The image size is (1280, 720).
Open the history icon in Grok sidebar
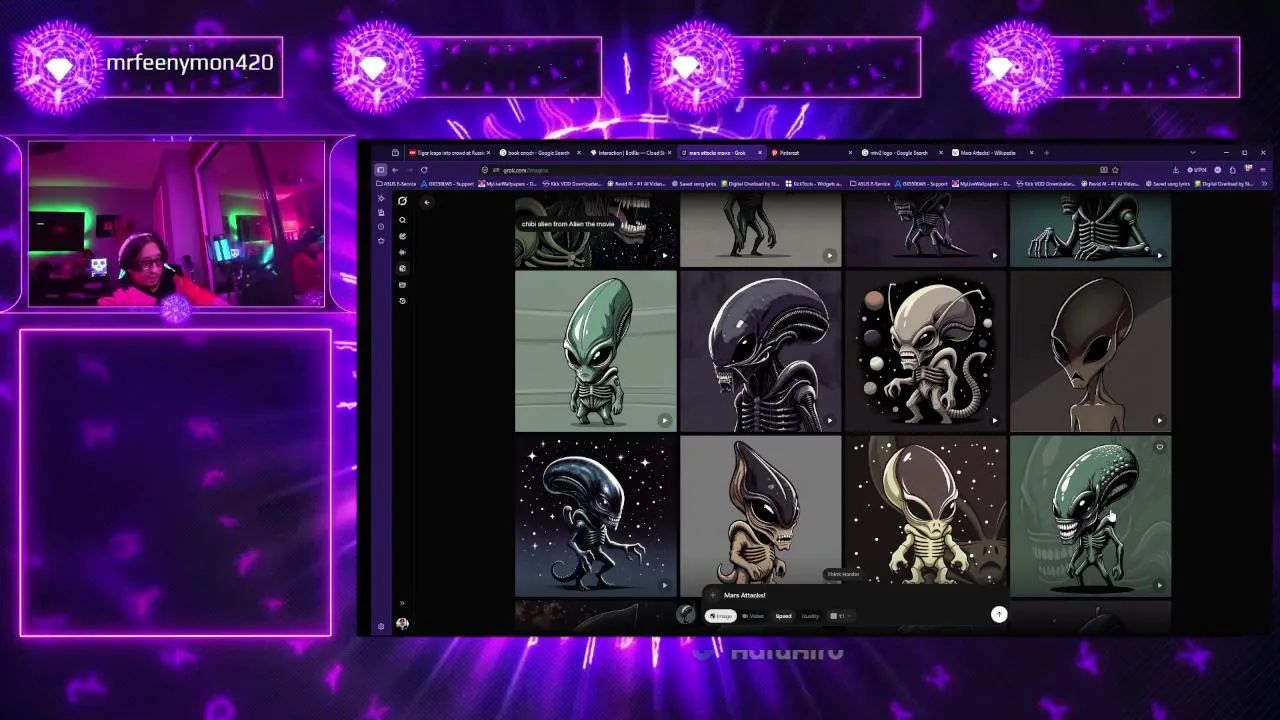pyautogui.click(x=402, y=300)
